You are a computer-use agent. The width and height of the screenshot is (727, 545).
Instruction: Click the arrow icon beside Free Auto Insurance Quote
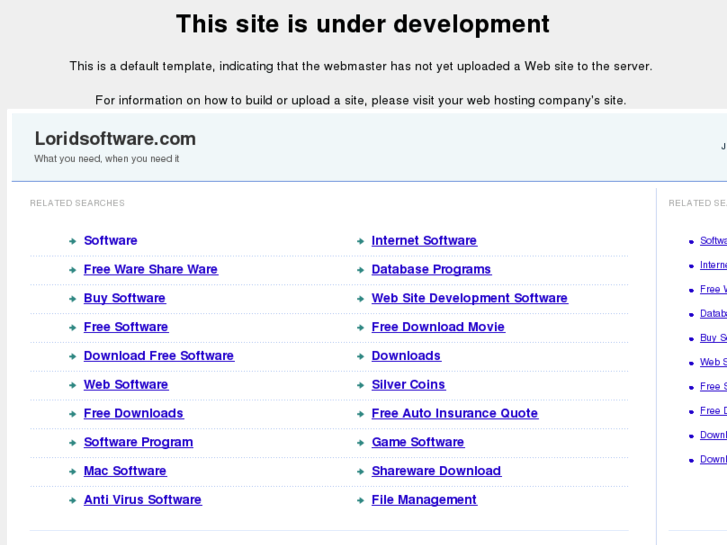pos(360,414)
